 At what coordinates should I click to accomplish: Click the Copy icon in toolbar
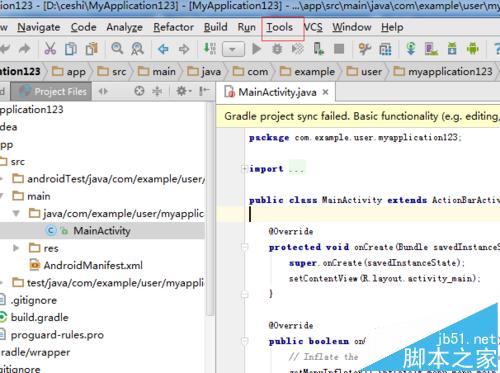71,49
